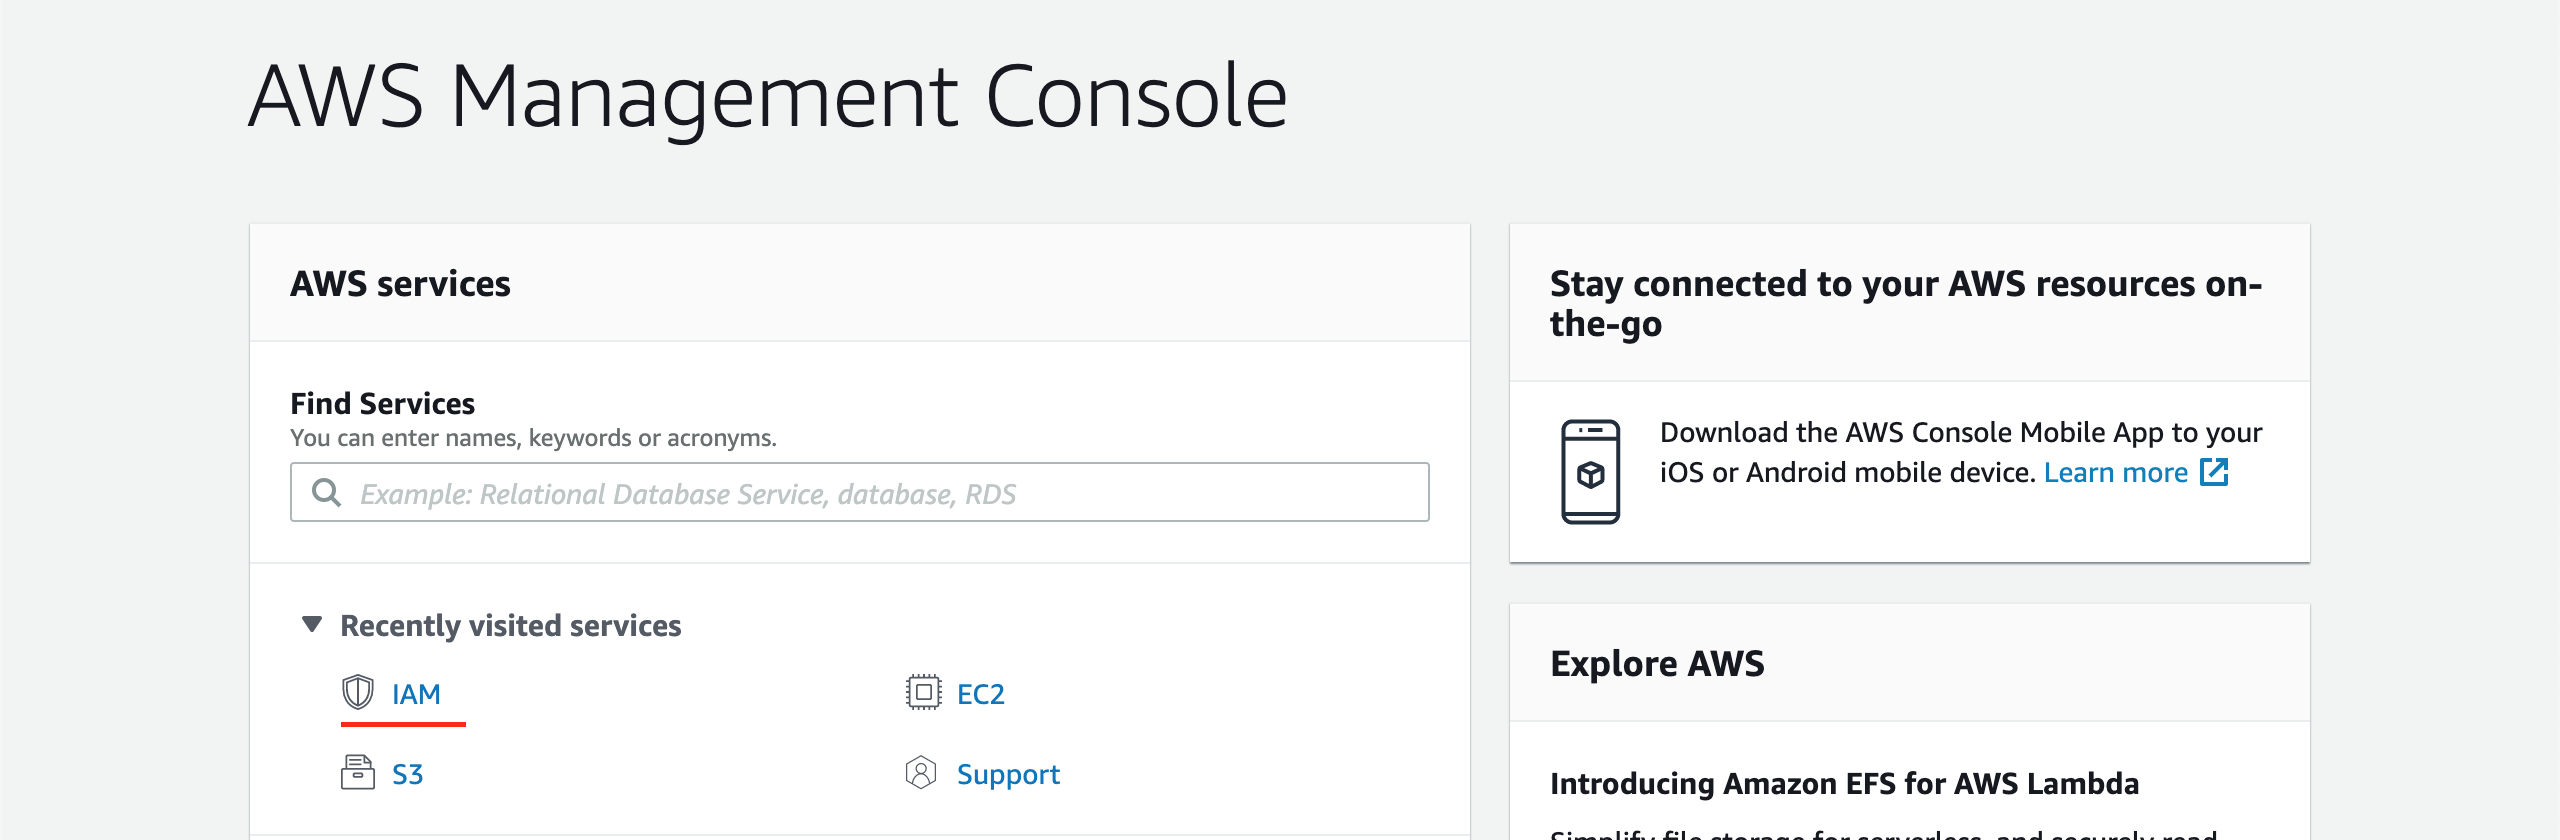The width and height of the screenshot is (2560, 840).
Task: Click the magnifier icon in Find Services
Action: click(x=326, y=492)
